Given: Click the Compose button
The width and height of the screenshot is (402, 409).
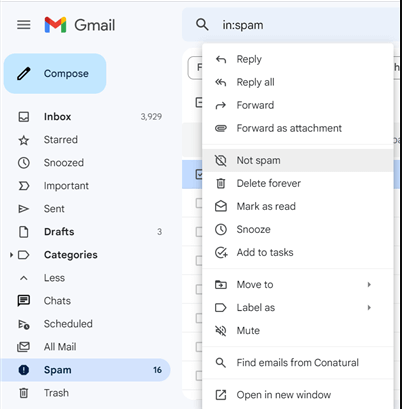Looking at the screenshot, I should coord(55,73).
